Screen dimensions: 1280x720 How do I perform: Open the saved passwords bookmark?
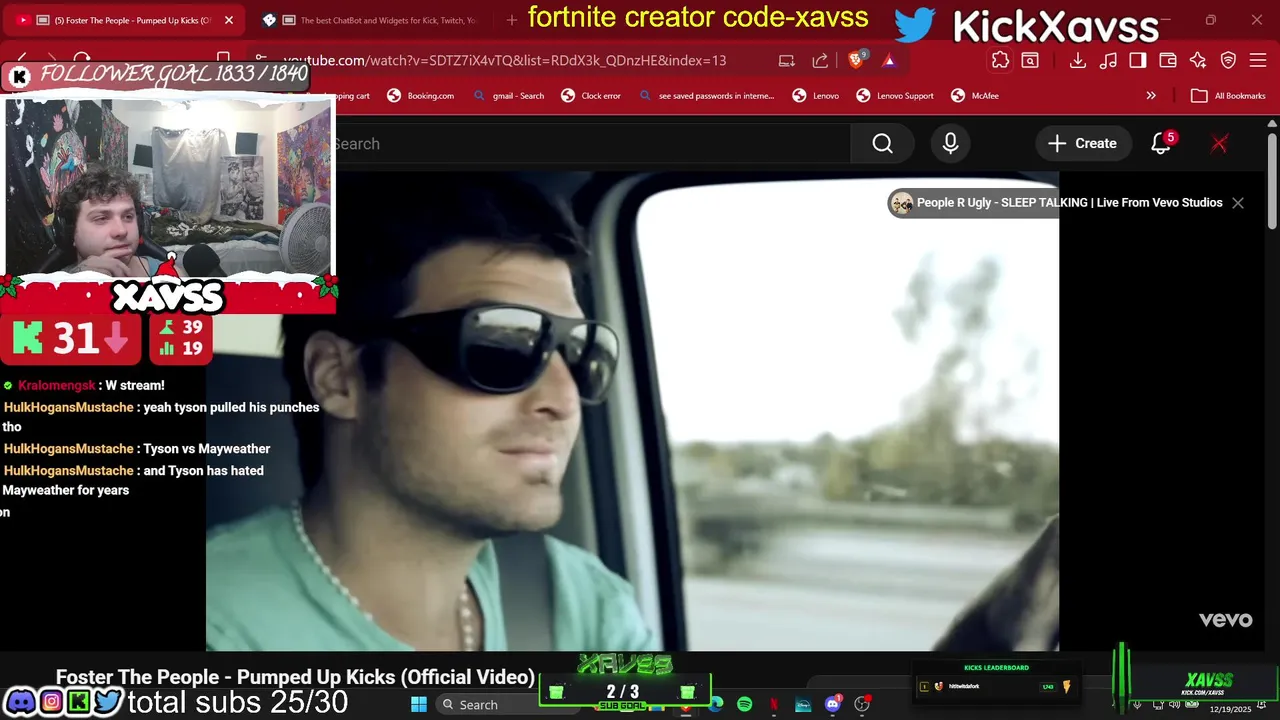click(706, 96)
